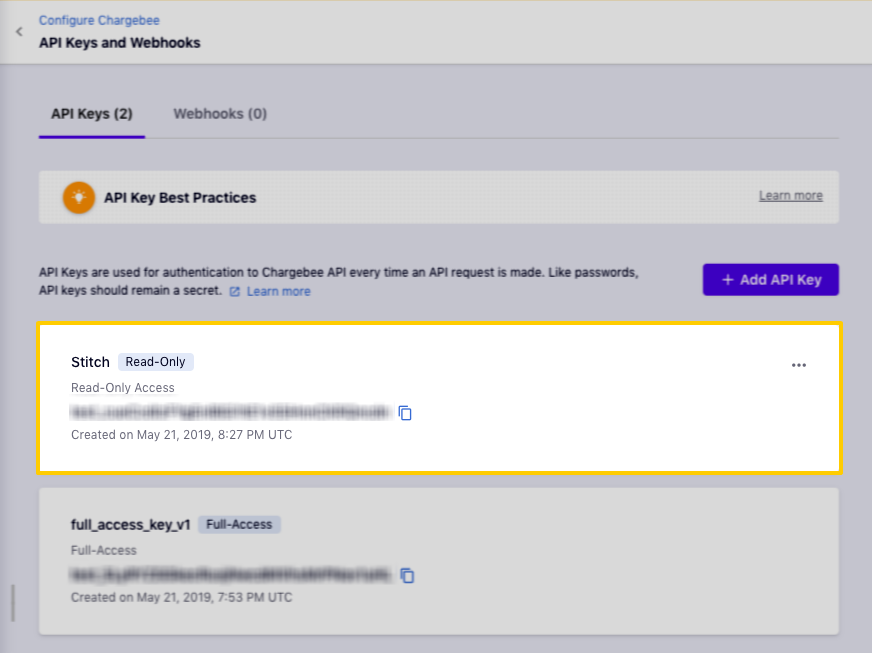The height and width of the screenshot is (653, 872).
Task: Copy the Stitch API key
Action: click(x=405, y=413)
